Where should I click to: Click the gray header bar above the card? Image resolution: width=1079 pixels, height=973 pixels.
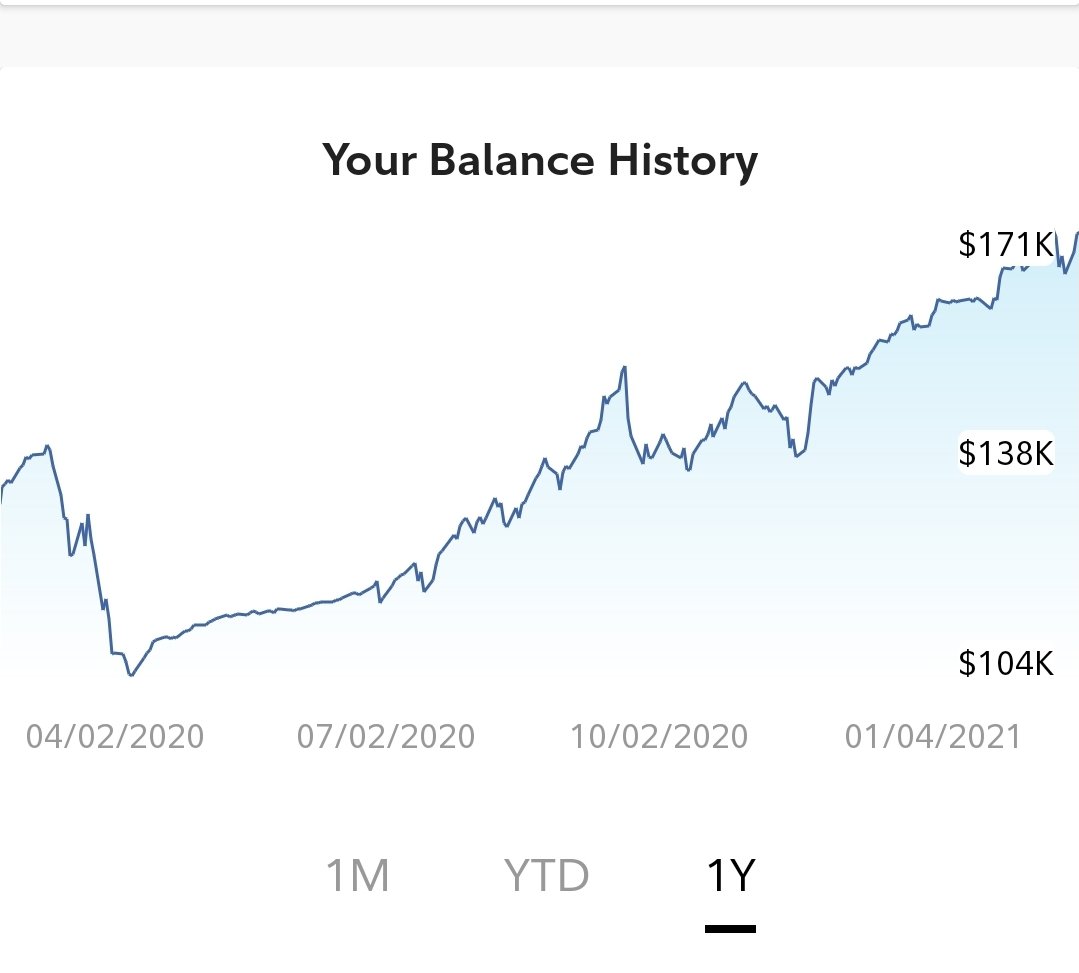pyautogui.click(x=540, y=36)
